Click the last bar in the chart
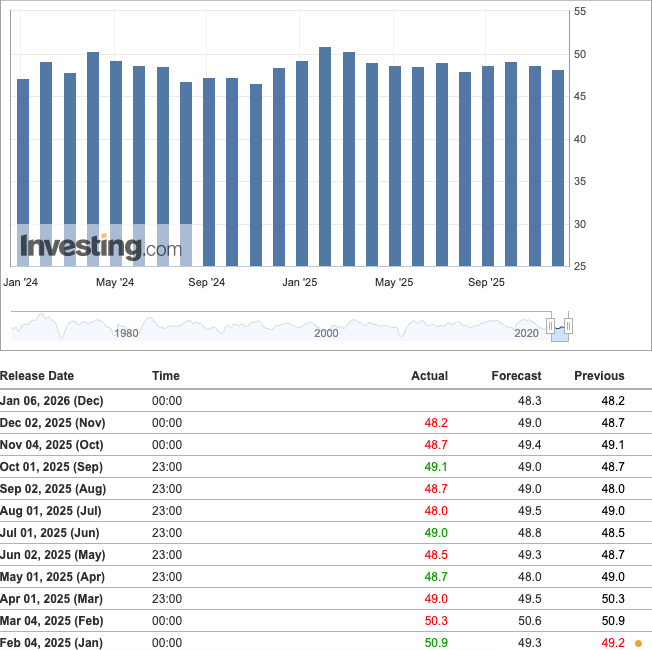 pos(558,168)
